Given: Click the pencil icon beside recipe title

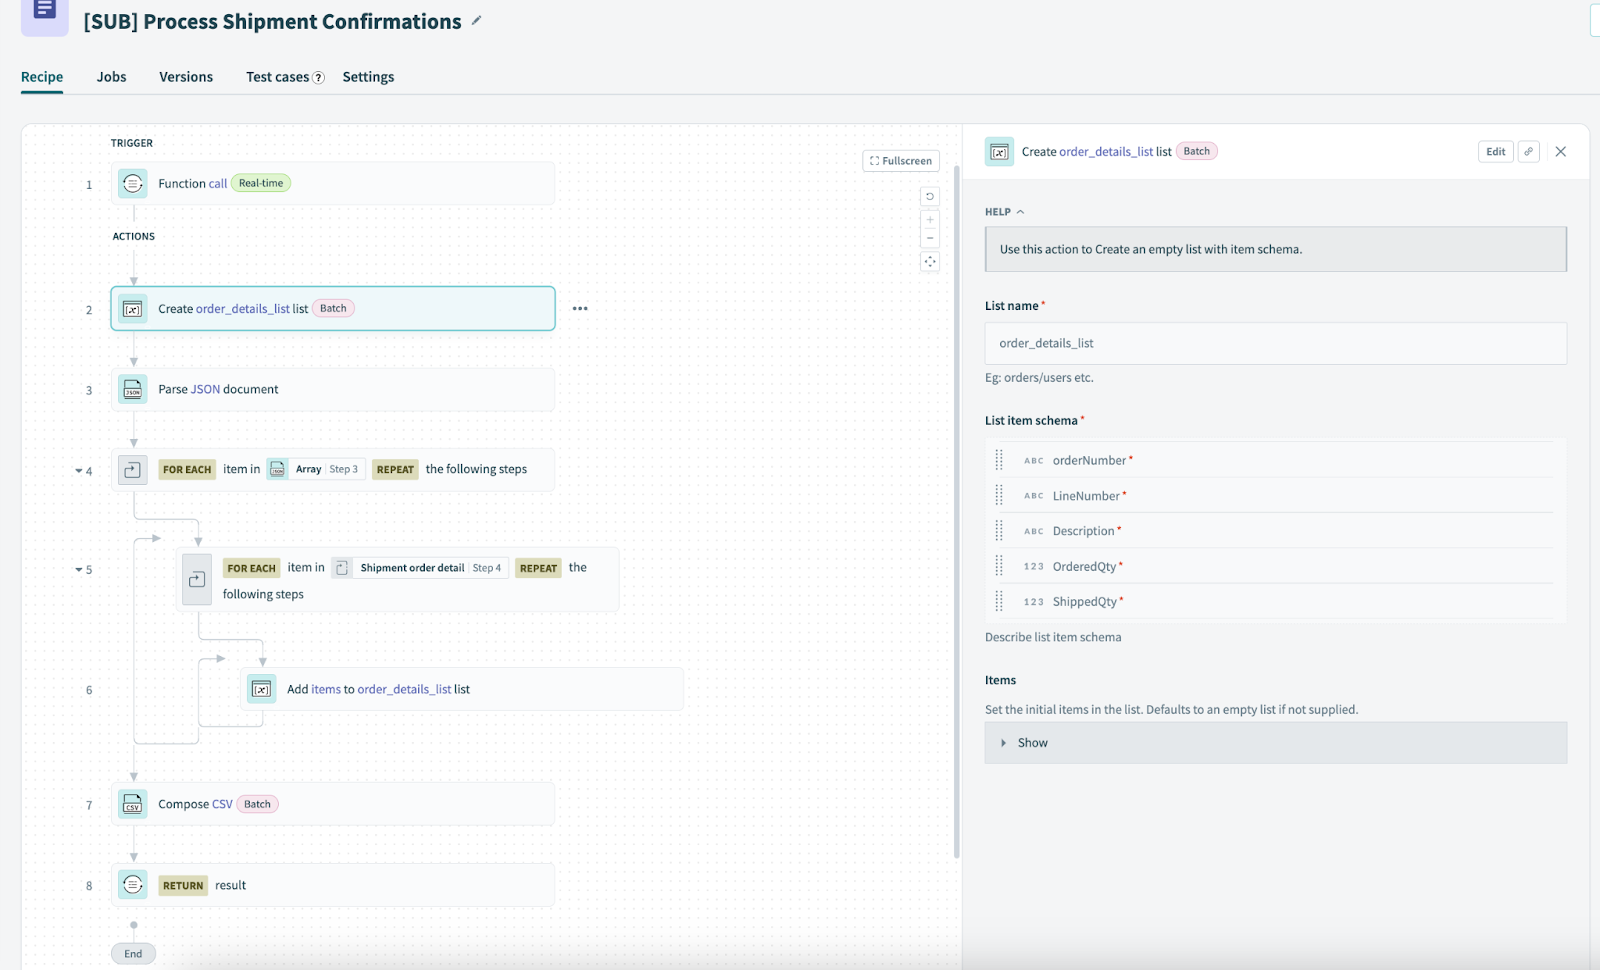Looking at the screenshot, I should point(477,21).
